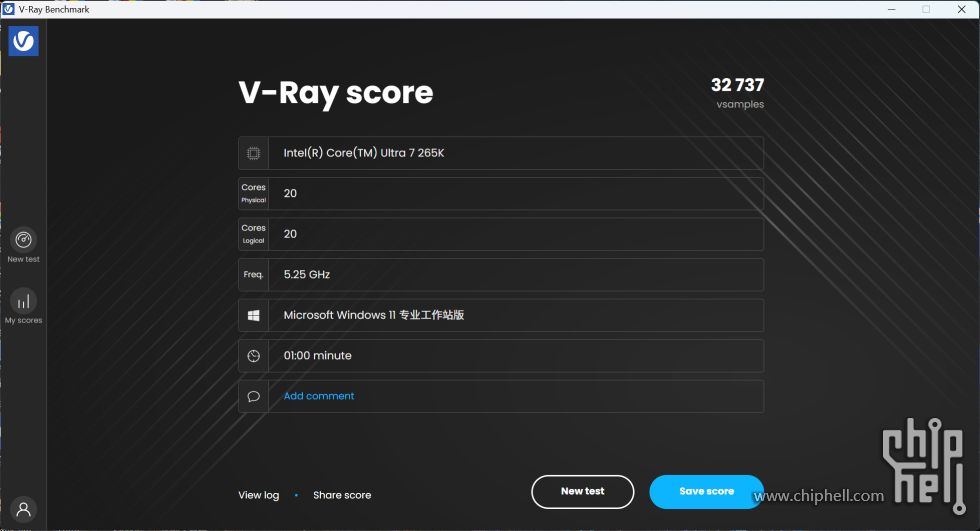The height and width of the screenshot is (531, 980).
Task: Click the V-Ray Benchmark title bar app icon
Action: [x=9, y=9]
